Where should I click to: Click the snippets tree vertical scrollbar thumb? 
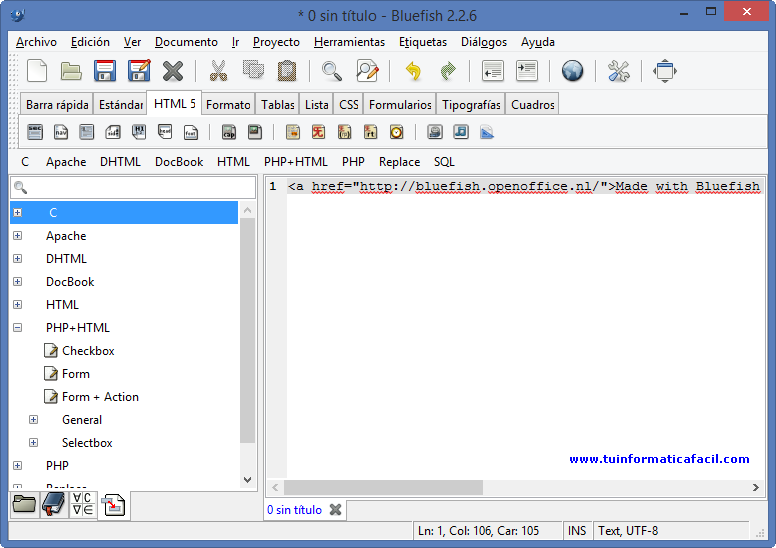tap(247, 330)
